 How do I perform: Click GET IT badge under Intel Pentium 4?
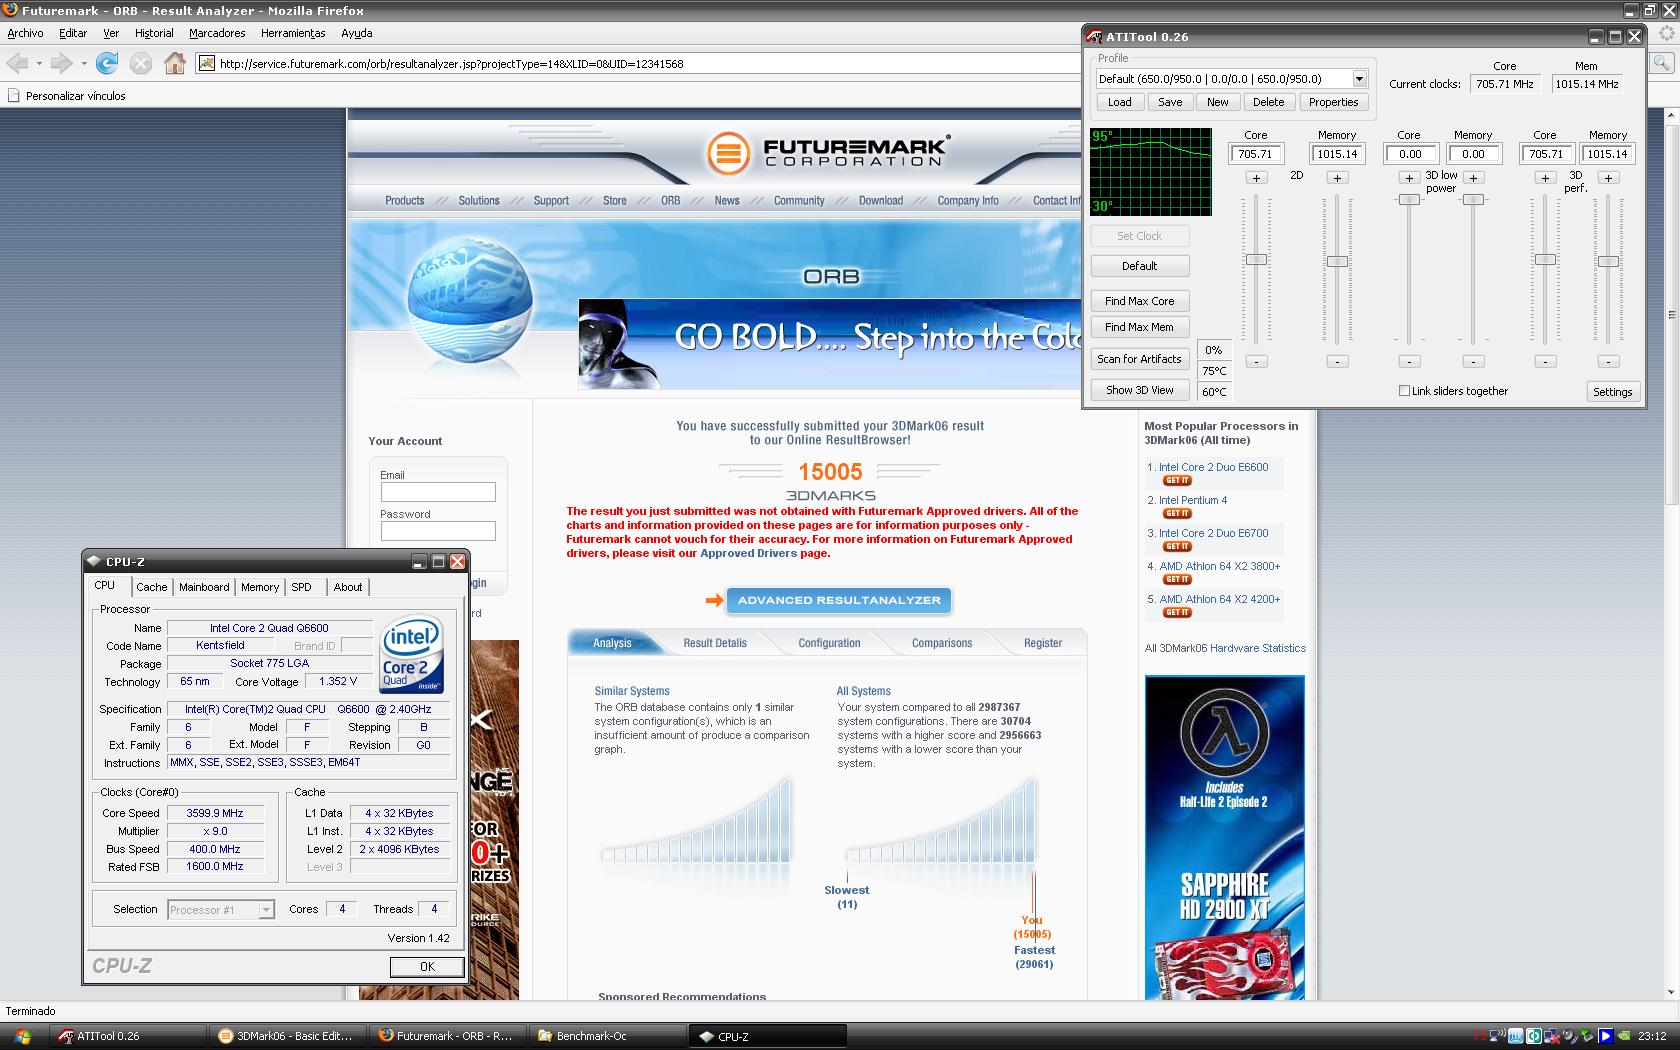pos(1177,514)
